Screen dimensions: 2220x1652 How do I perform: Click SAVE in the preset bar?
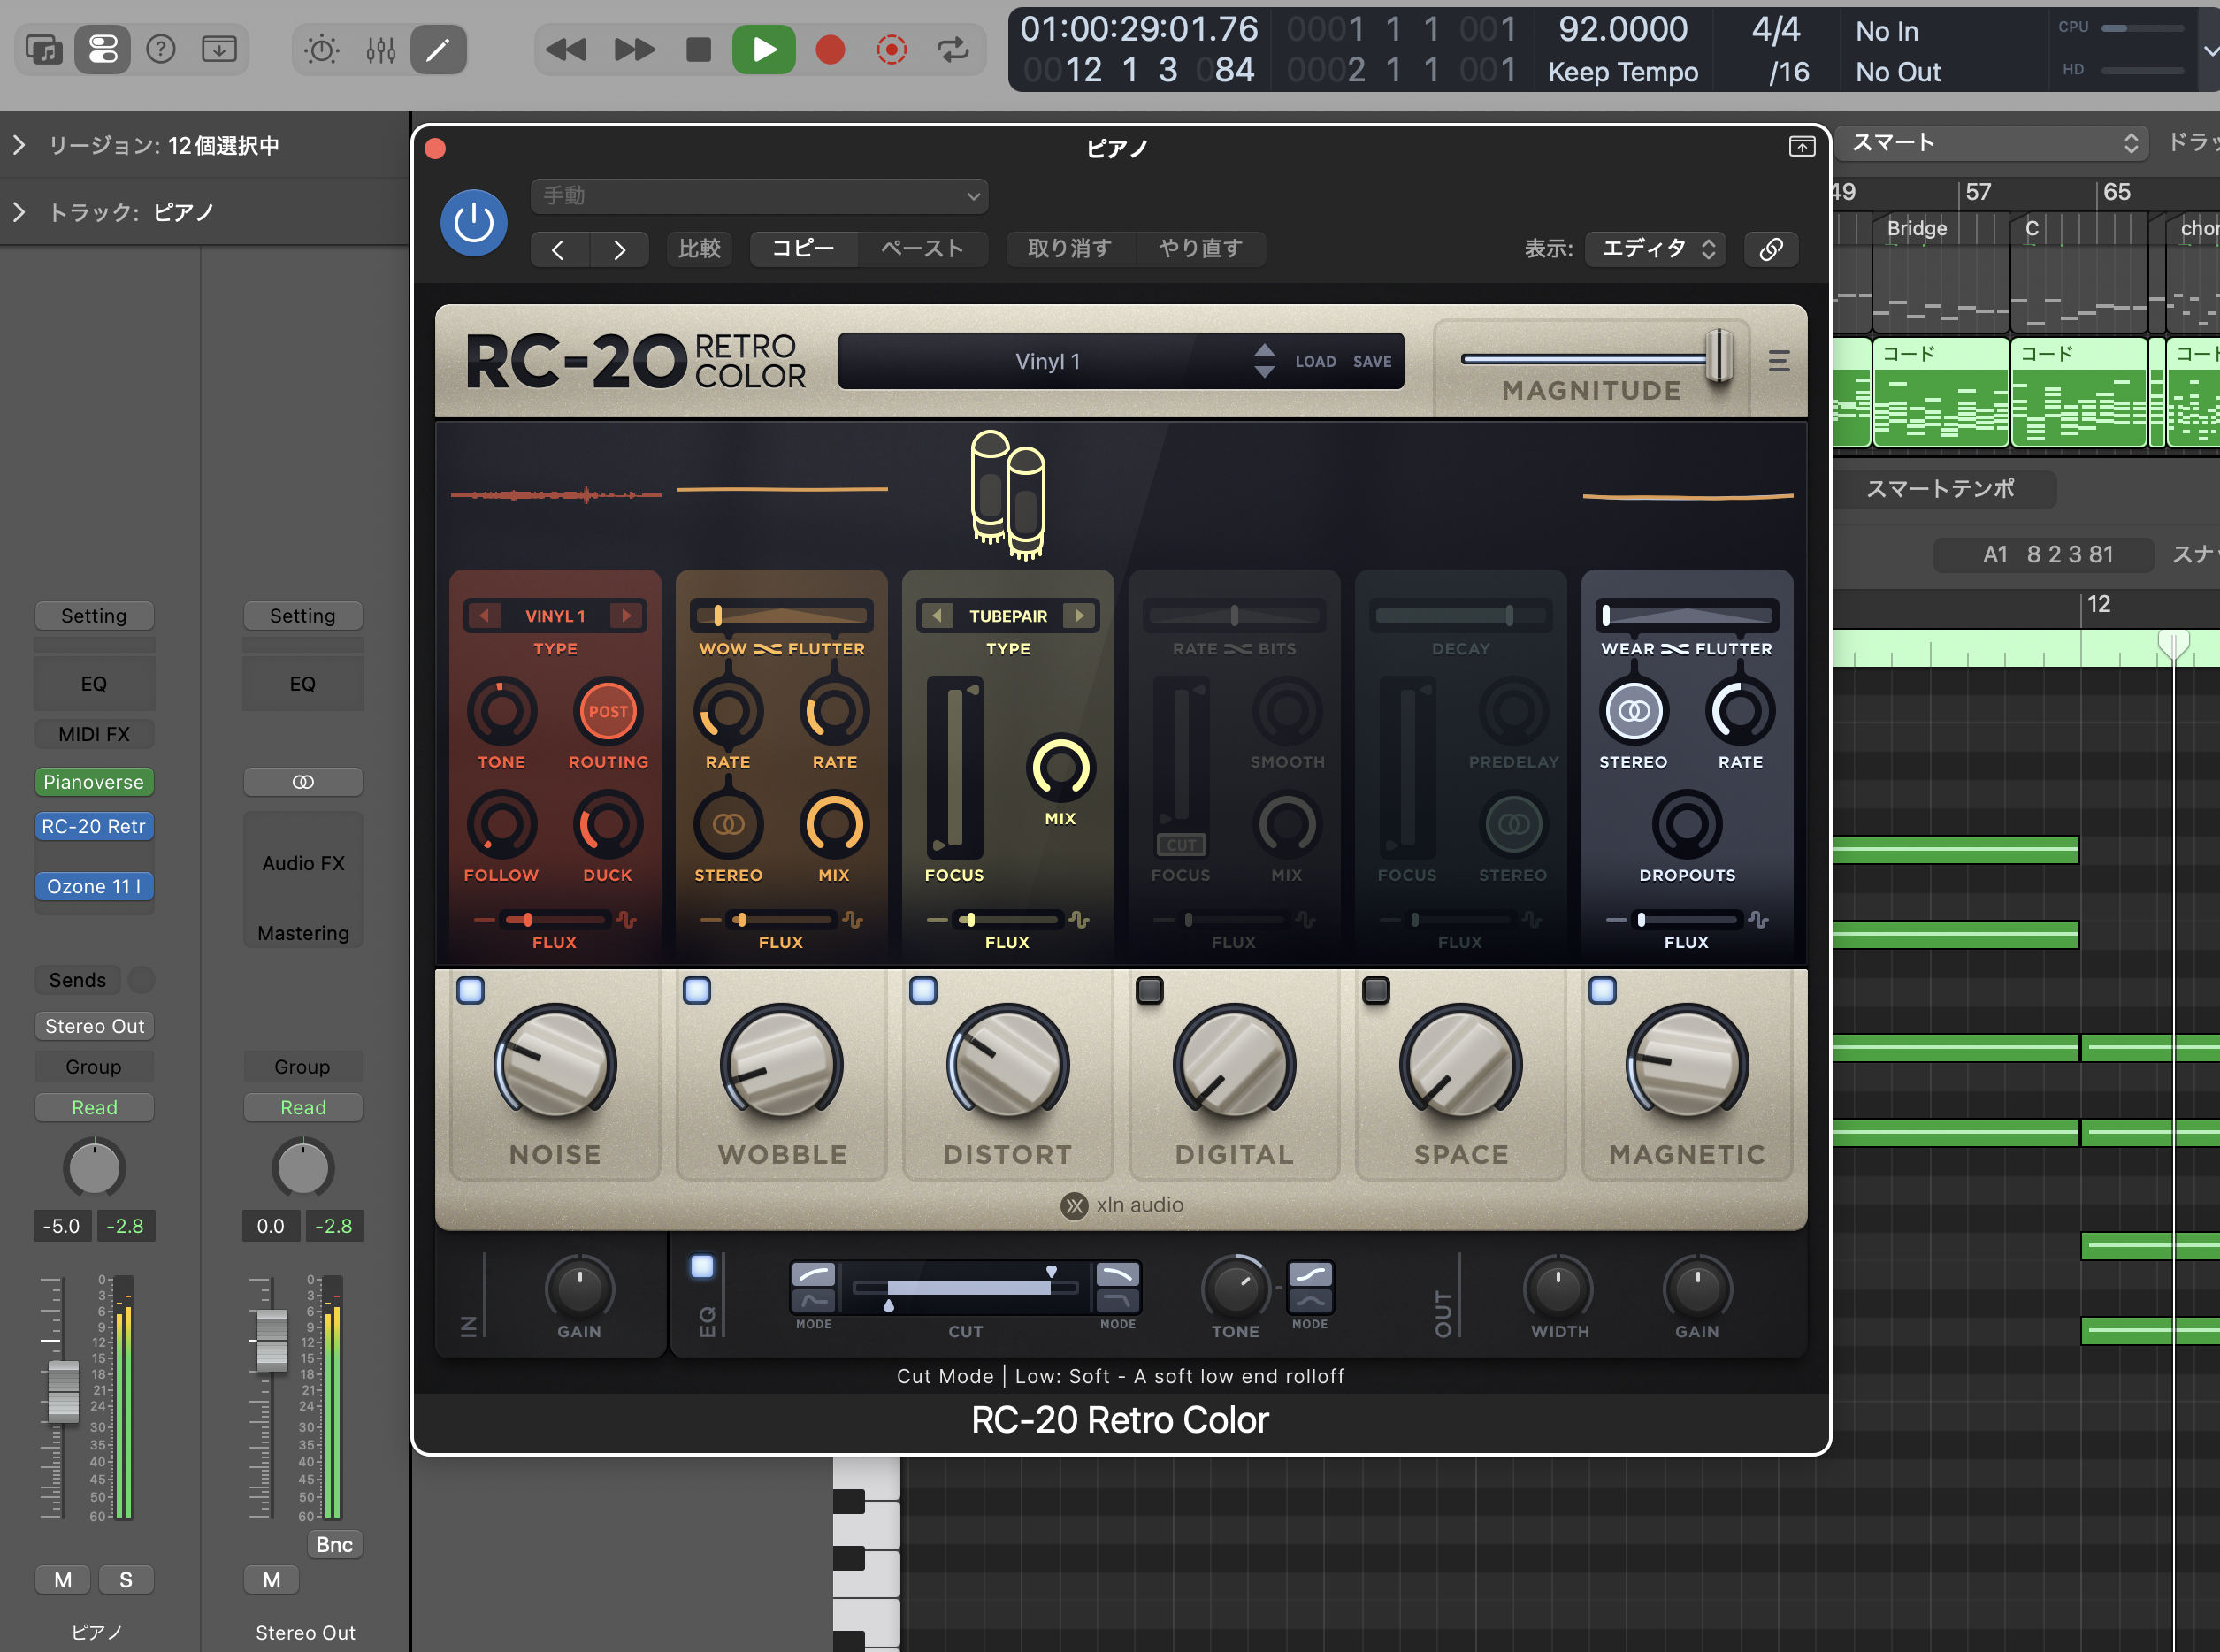click(1372, 362)
